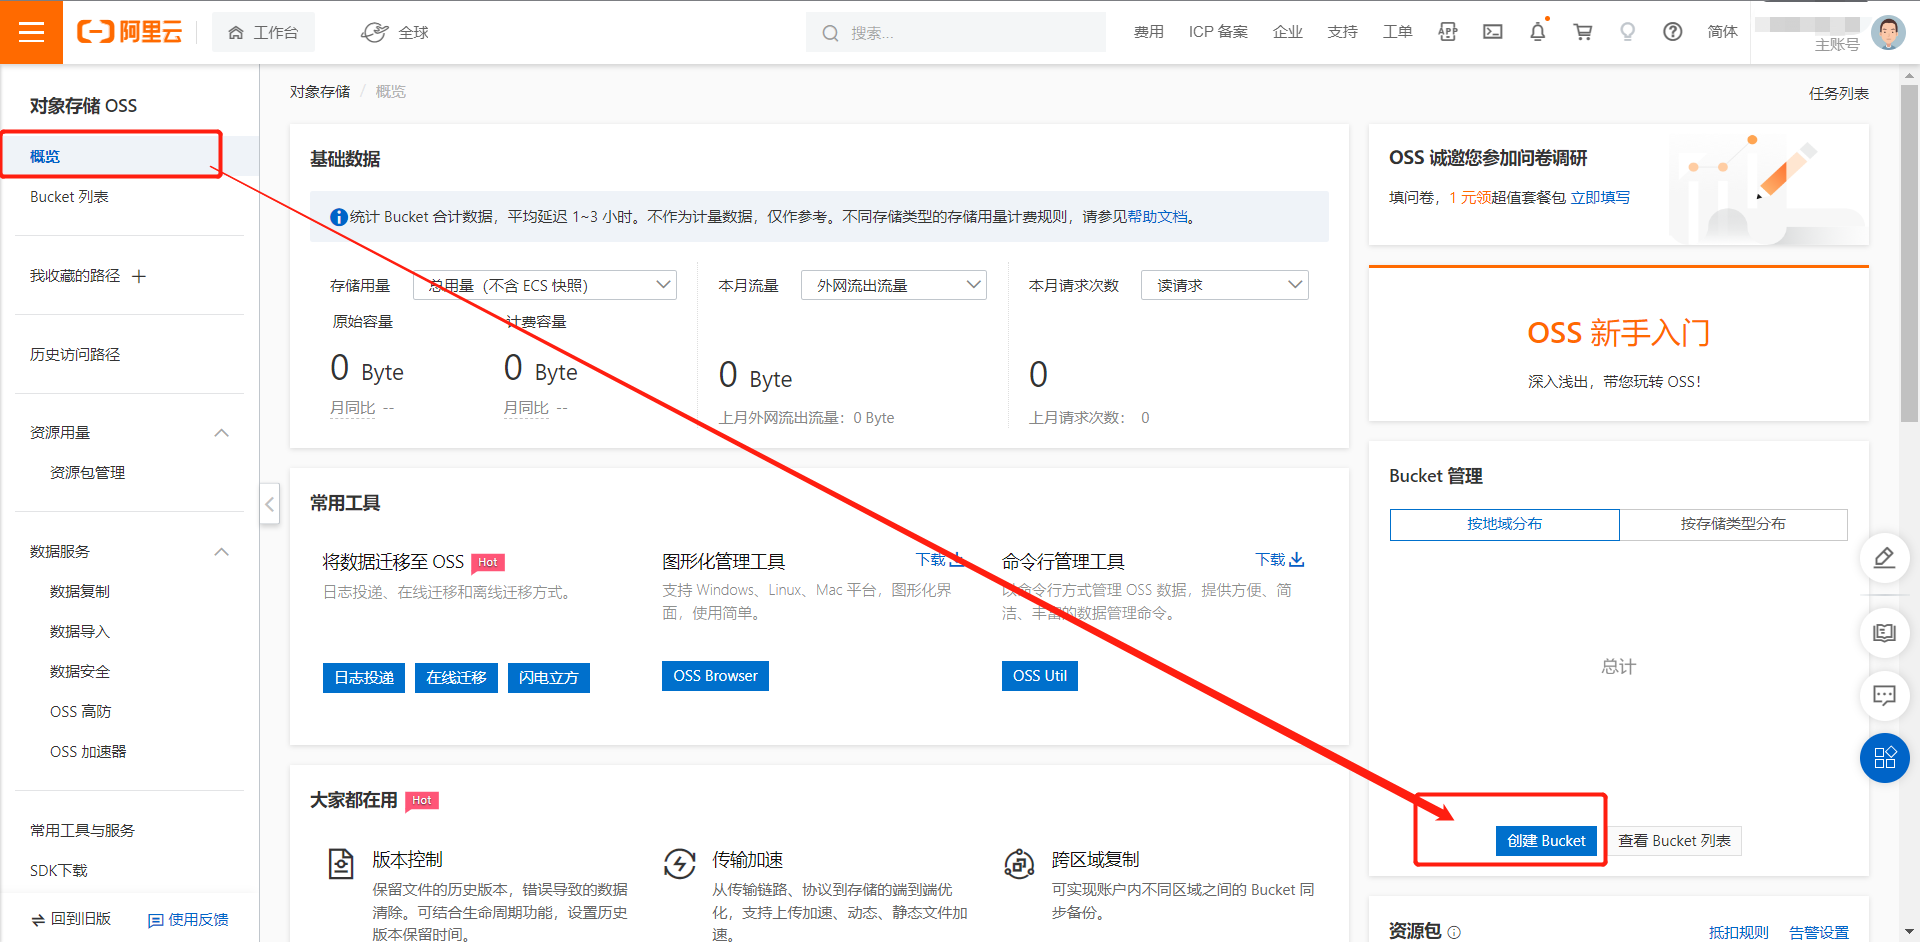Open OSS 高防 in sidebar
The image size is (1920, 942).
pos(81,712)
